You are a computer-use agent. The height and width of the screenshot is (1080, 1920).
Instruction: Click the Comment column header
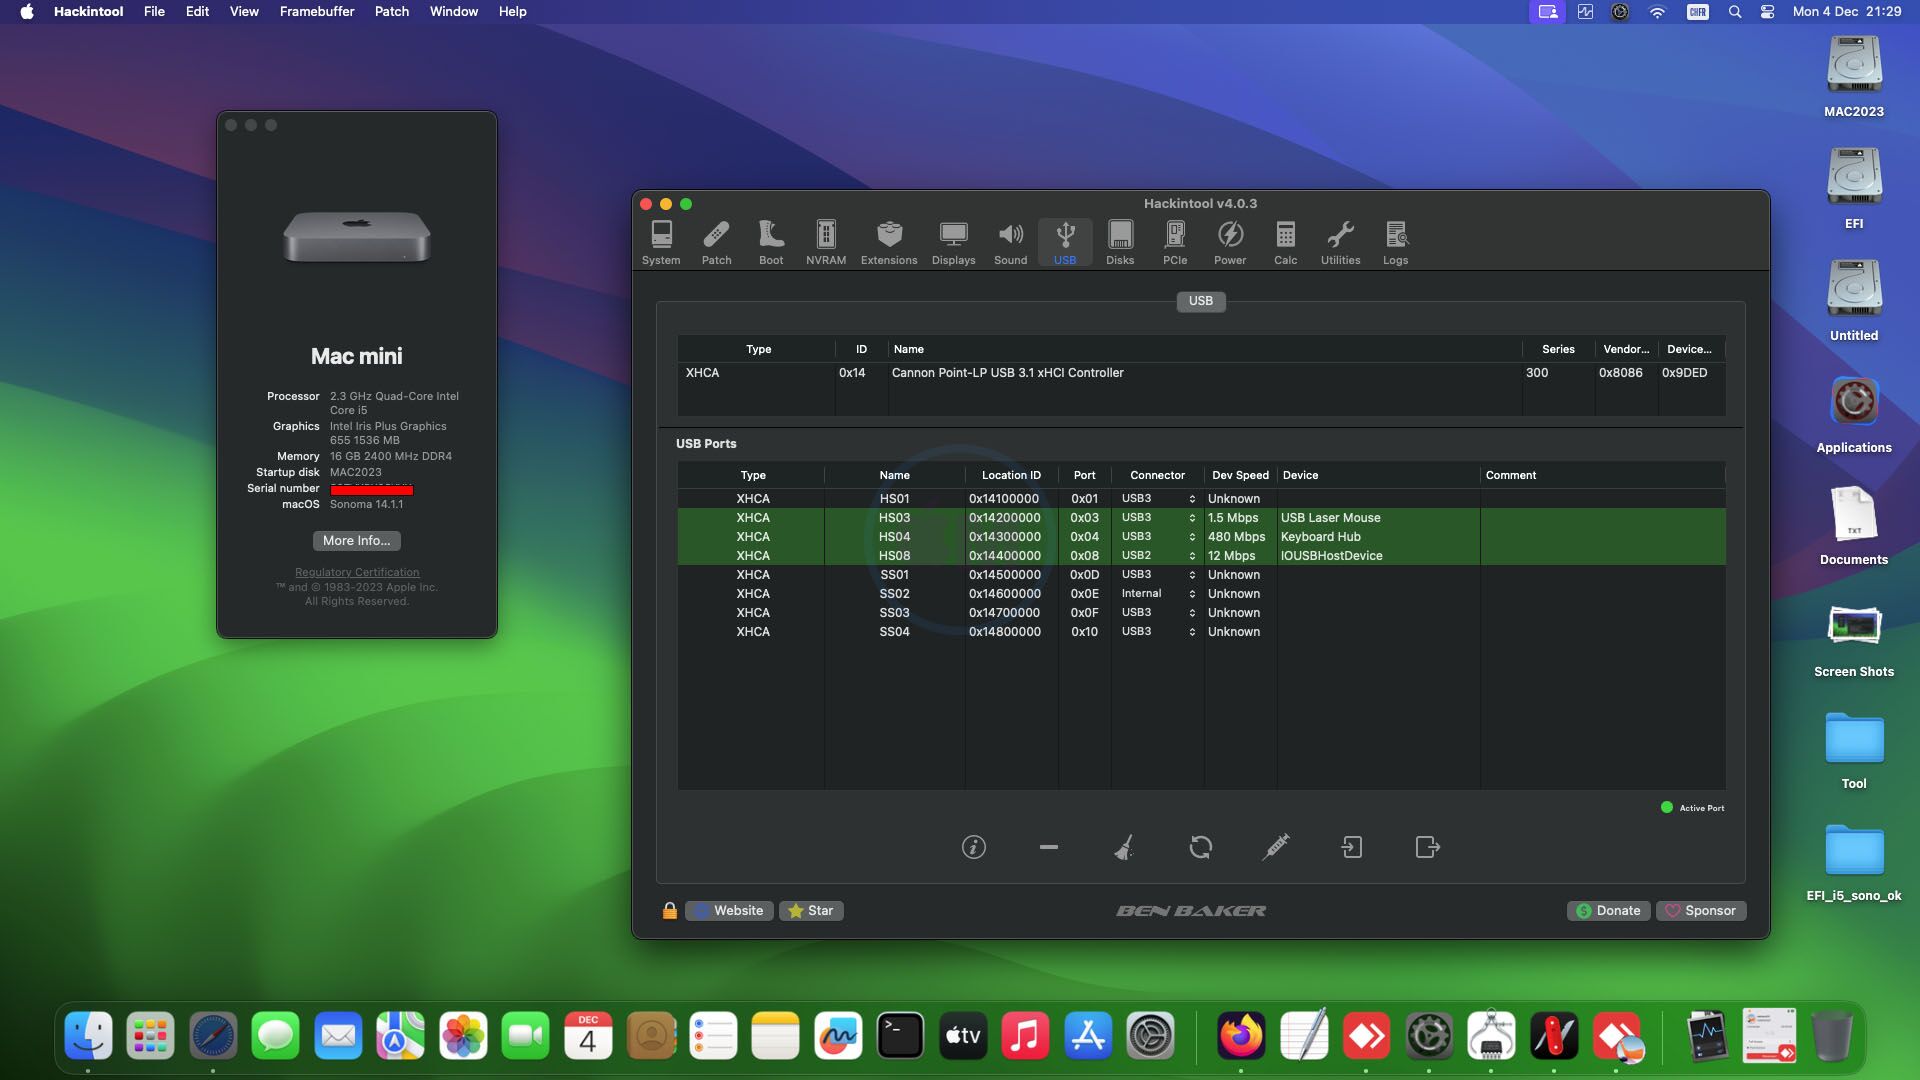[1602, 475]
